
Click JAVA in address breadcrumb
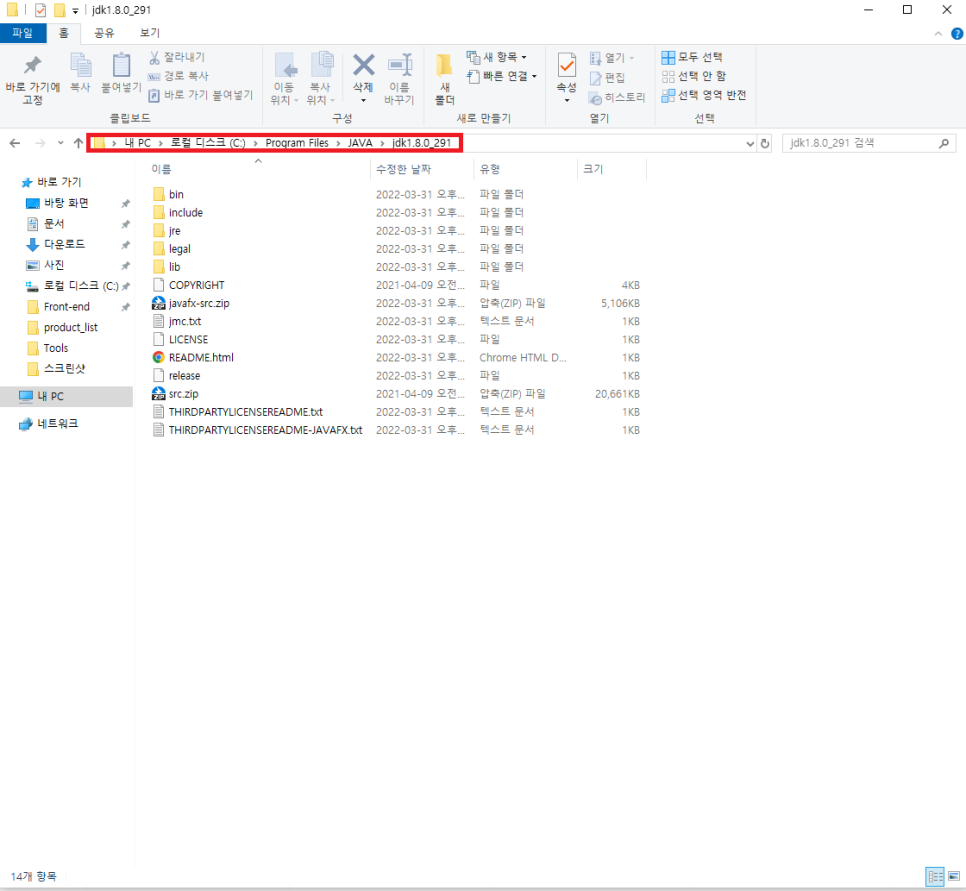[x=360, y=143]
